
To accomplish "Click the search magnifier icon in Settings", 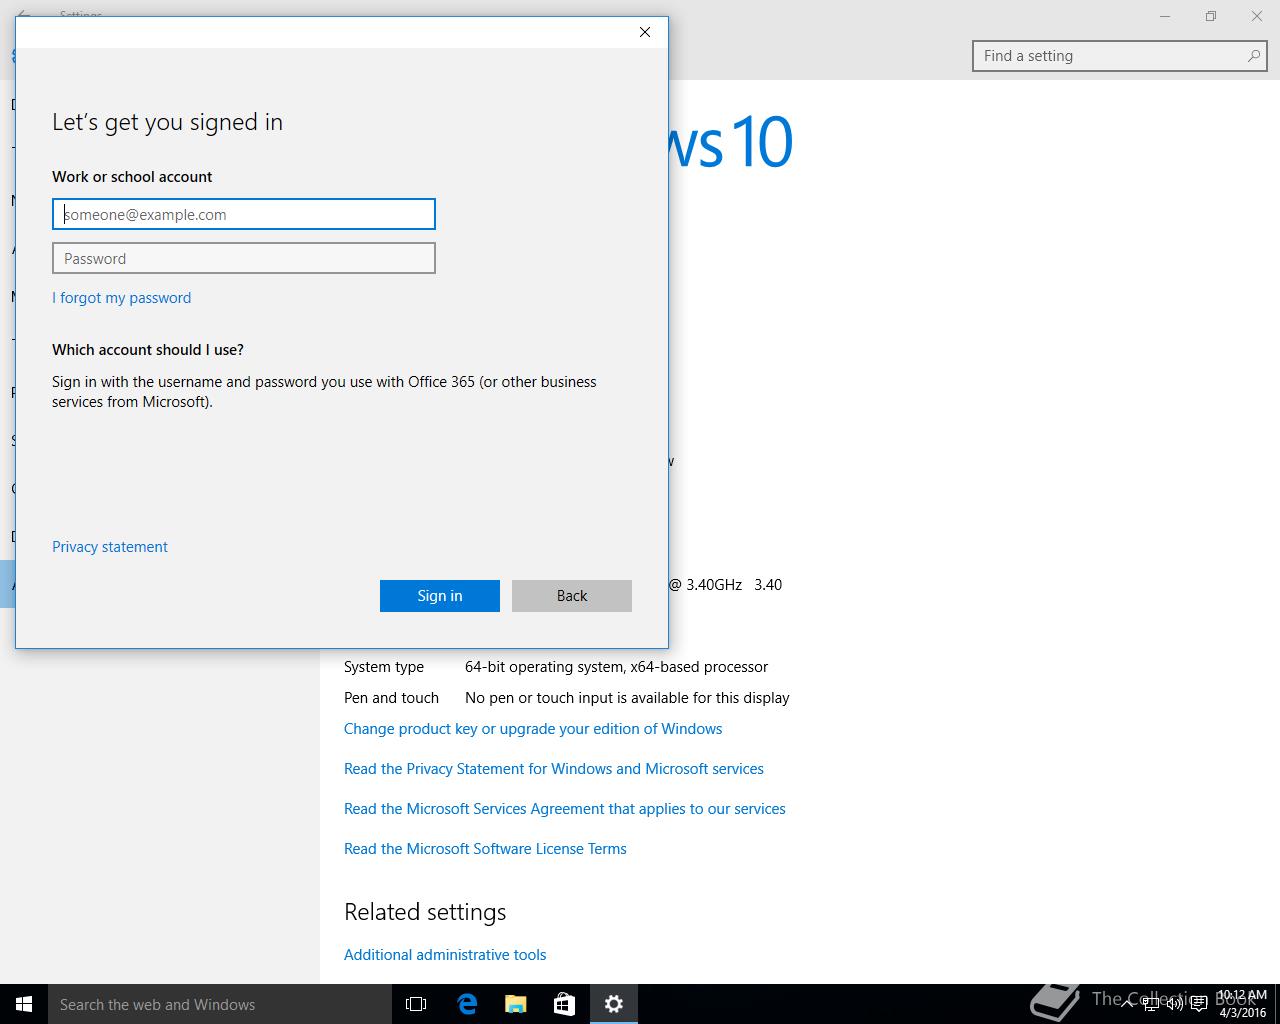I will point(1254,56).
